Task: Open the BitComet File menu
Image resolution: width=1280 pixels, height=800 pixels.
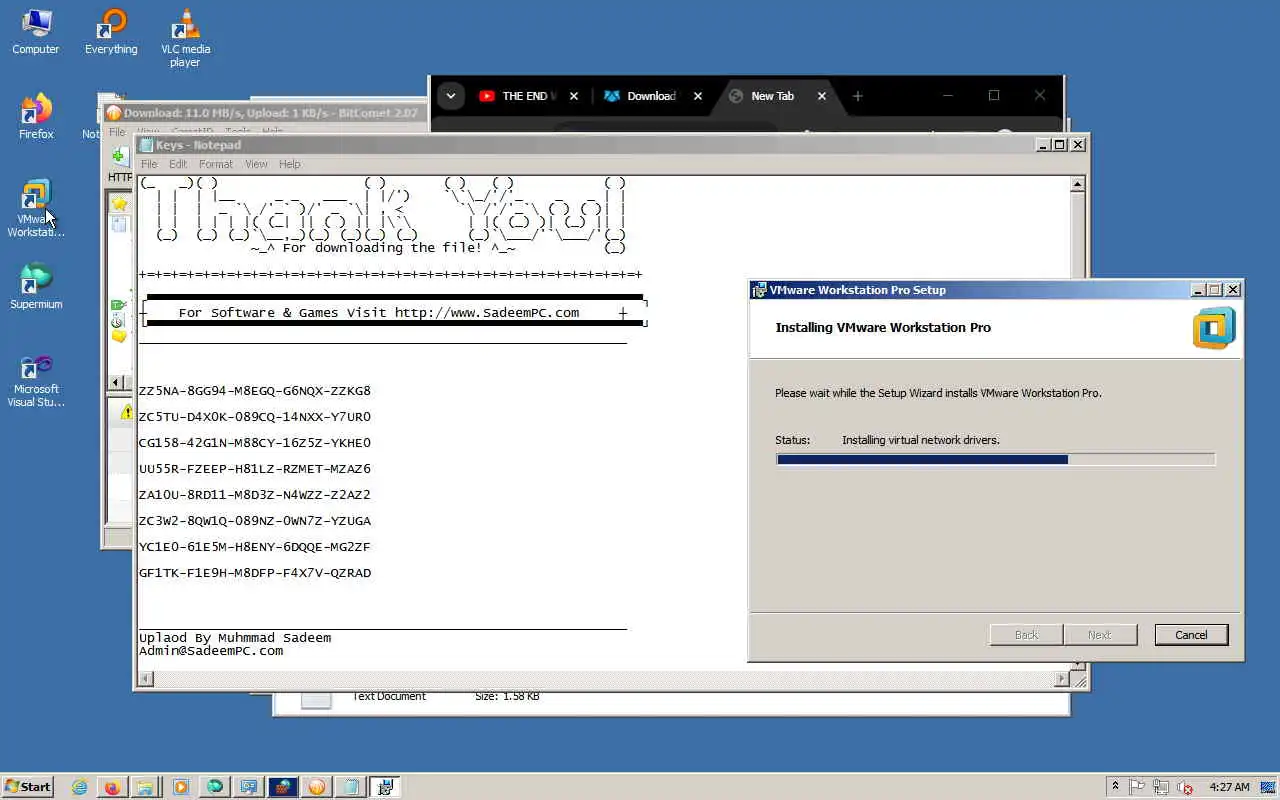Action: (x=117, y=132)
